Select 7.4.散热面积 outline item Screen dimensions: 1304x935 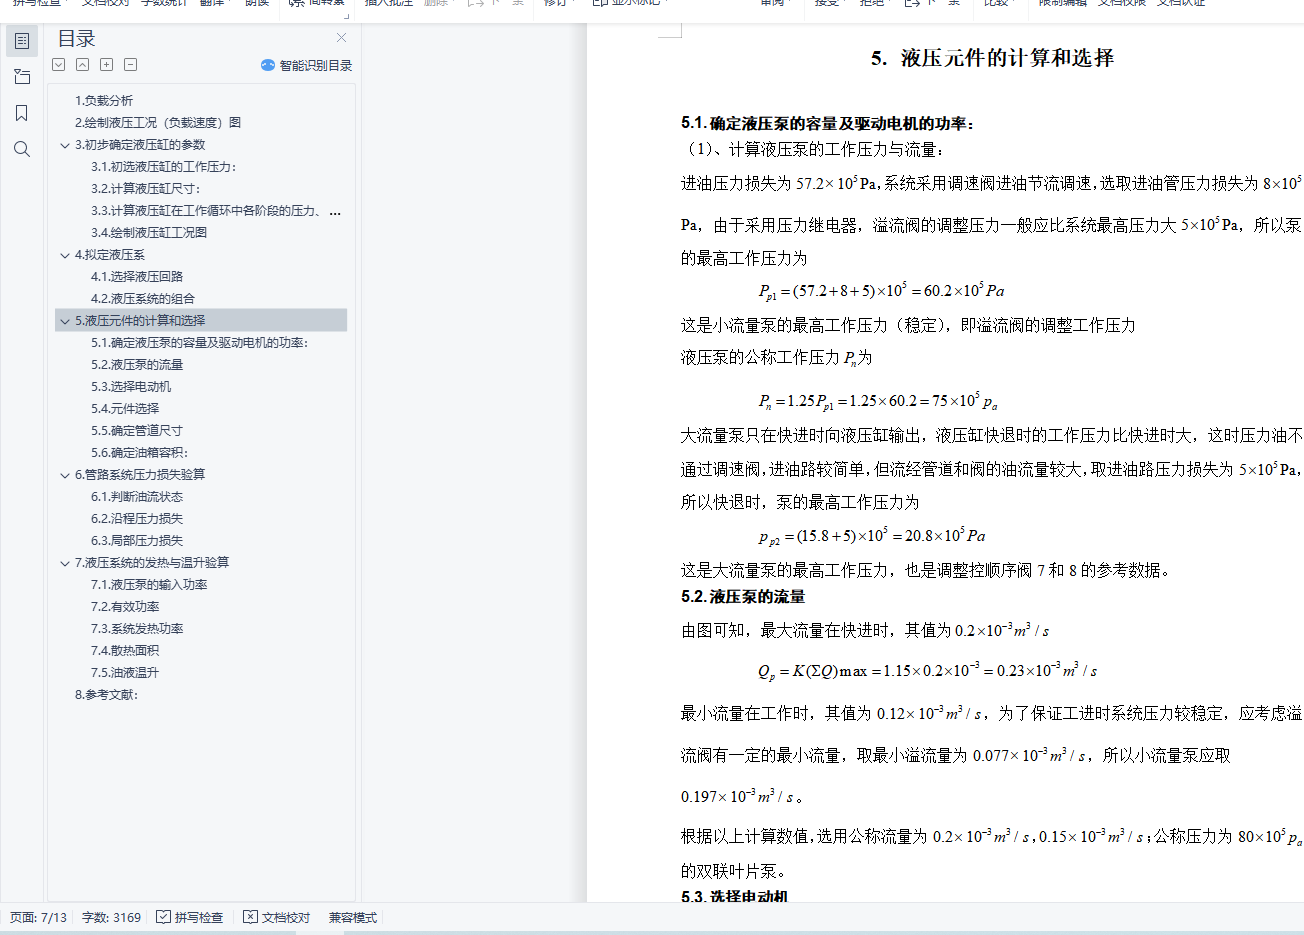(125, 651)
